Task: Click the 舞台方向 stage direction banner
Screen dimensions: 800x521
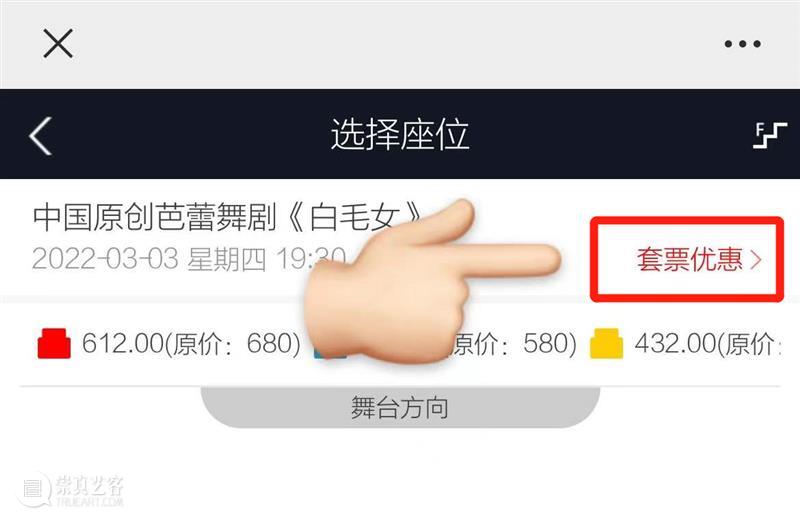Action: point(400,408)
